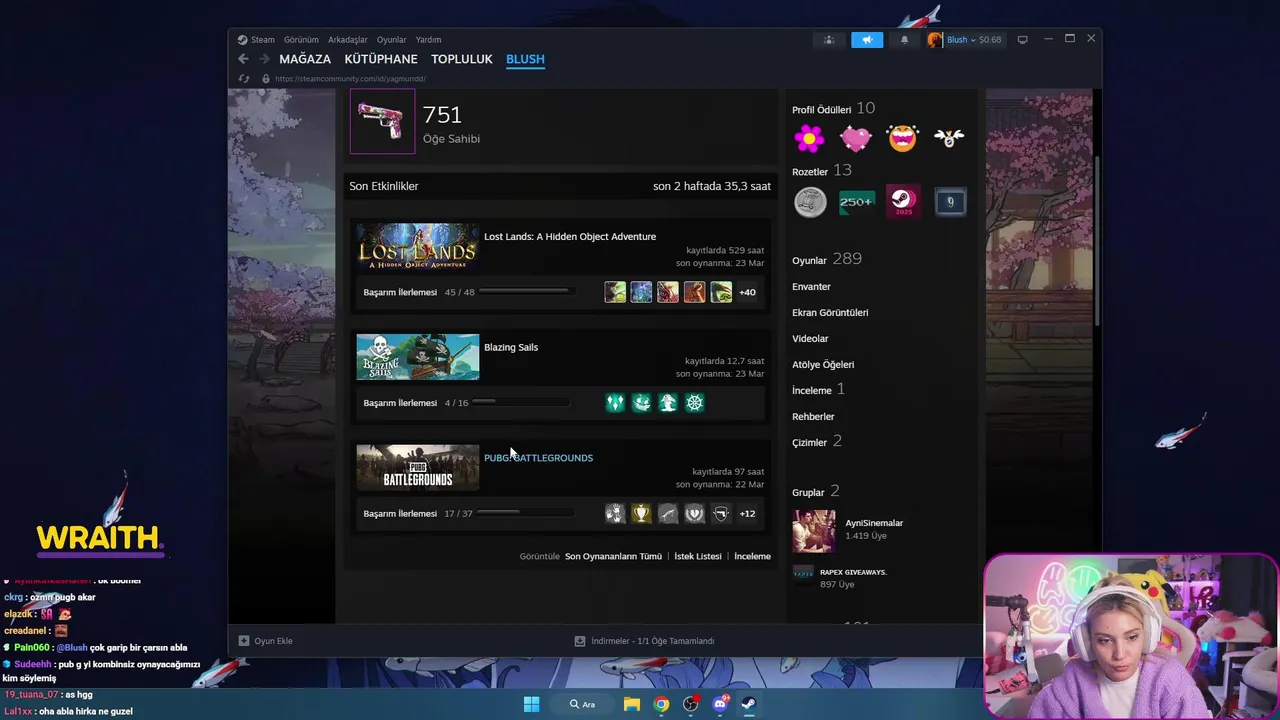This screenshot has height=720, width=1280.
Task: Go to the MAĞAZA tab
Action: [305, 59]
